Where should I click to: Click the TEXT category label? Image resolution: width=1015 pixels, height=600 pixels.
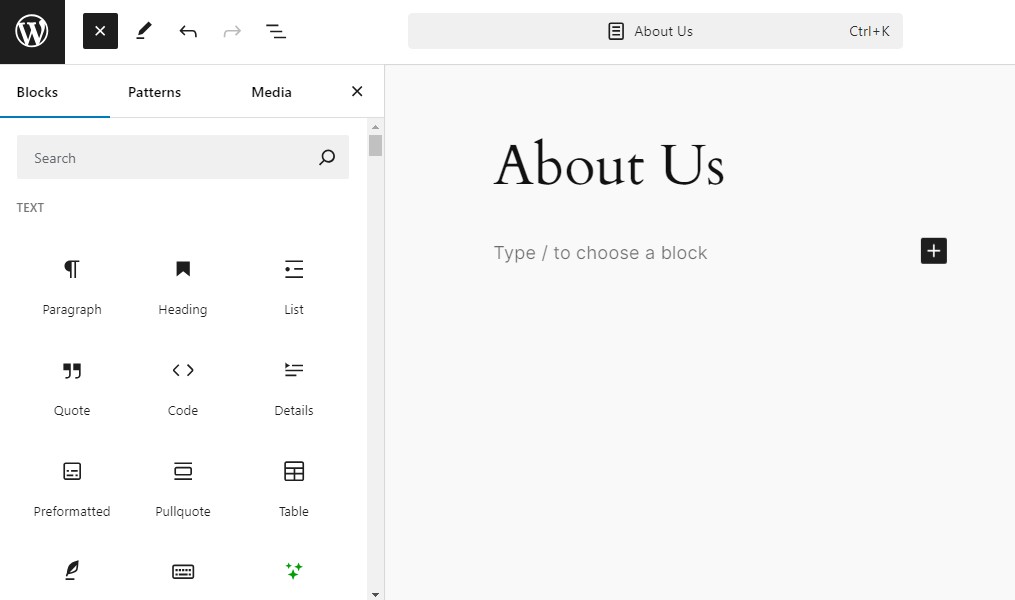[x=30, y=208]
